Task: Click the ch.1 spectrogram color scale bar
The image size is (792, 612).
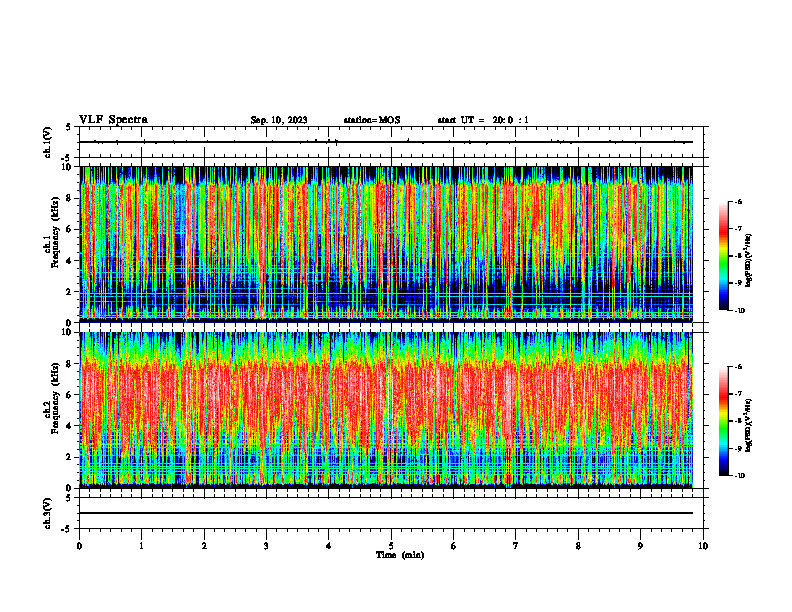Action: tap(723, 256)
